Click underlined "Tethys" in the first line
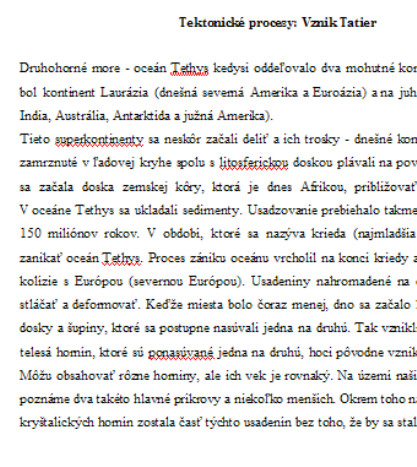 (189, 68)
